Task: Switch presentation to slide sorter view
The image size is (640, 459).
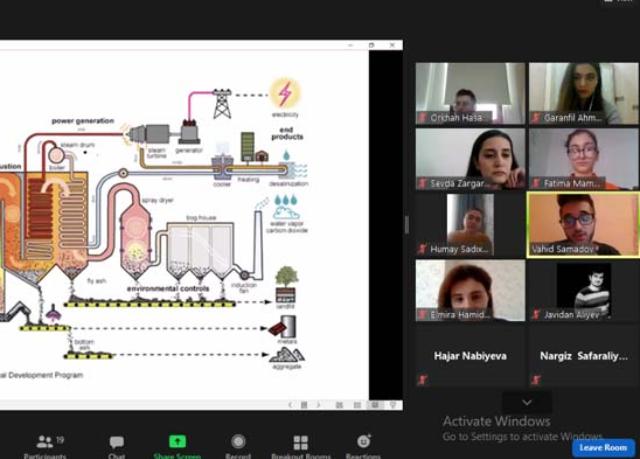Action: pyautogui.click(x=357, y=405)
